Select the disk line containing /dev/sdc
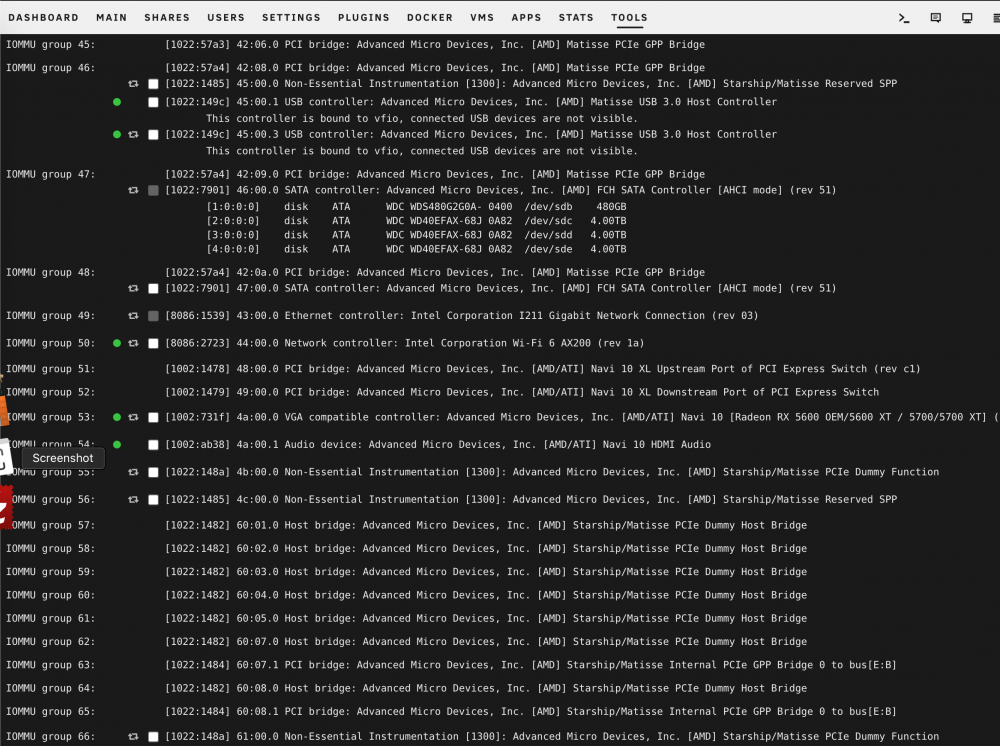 [416, 221]
